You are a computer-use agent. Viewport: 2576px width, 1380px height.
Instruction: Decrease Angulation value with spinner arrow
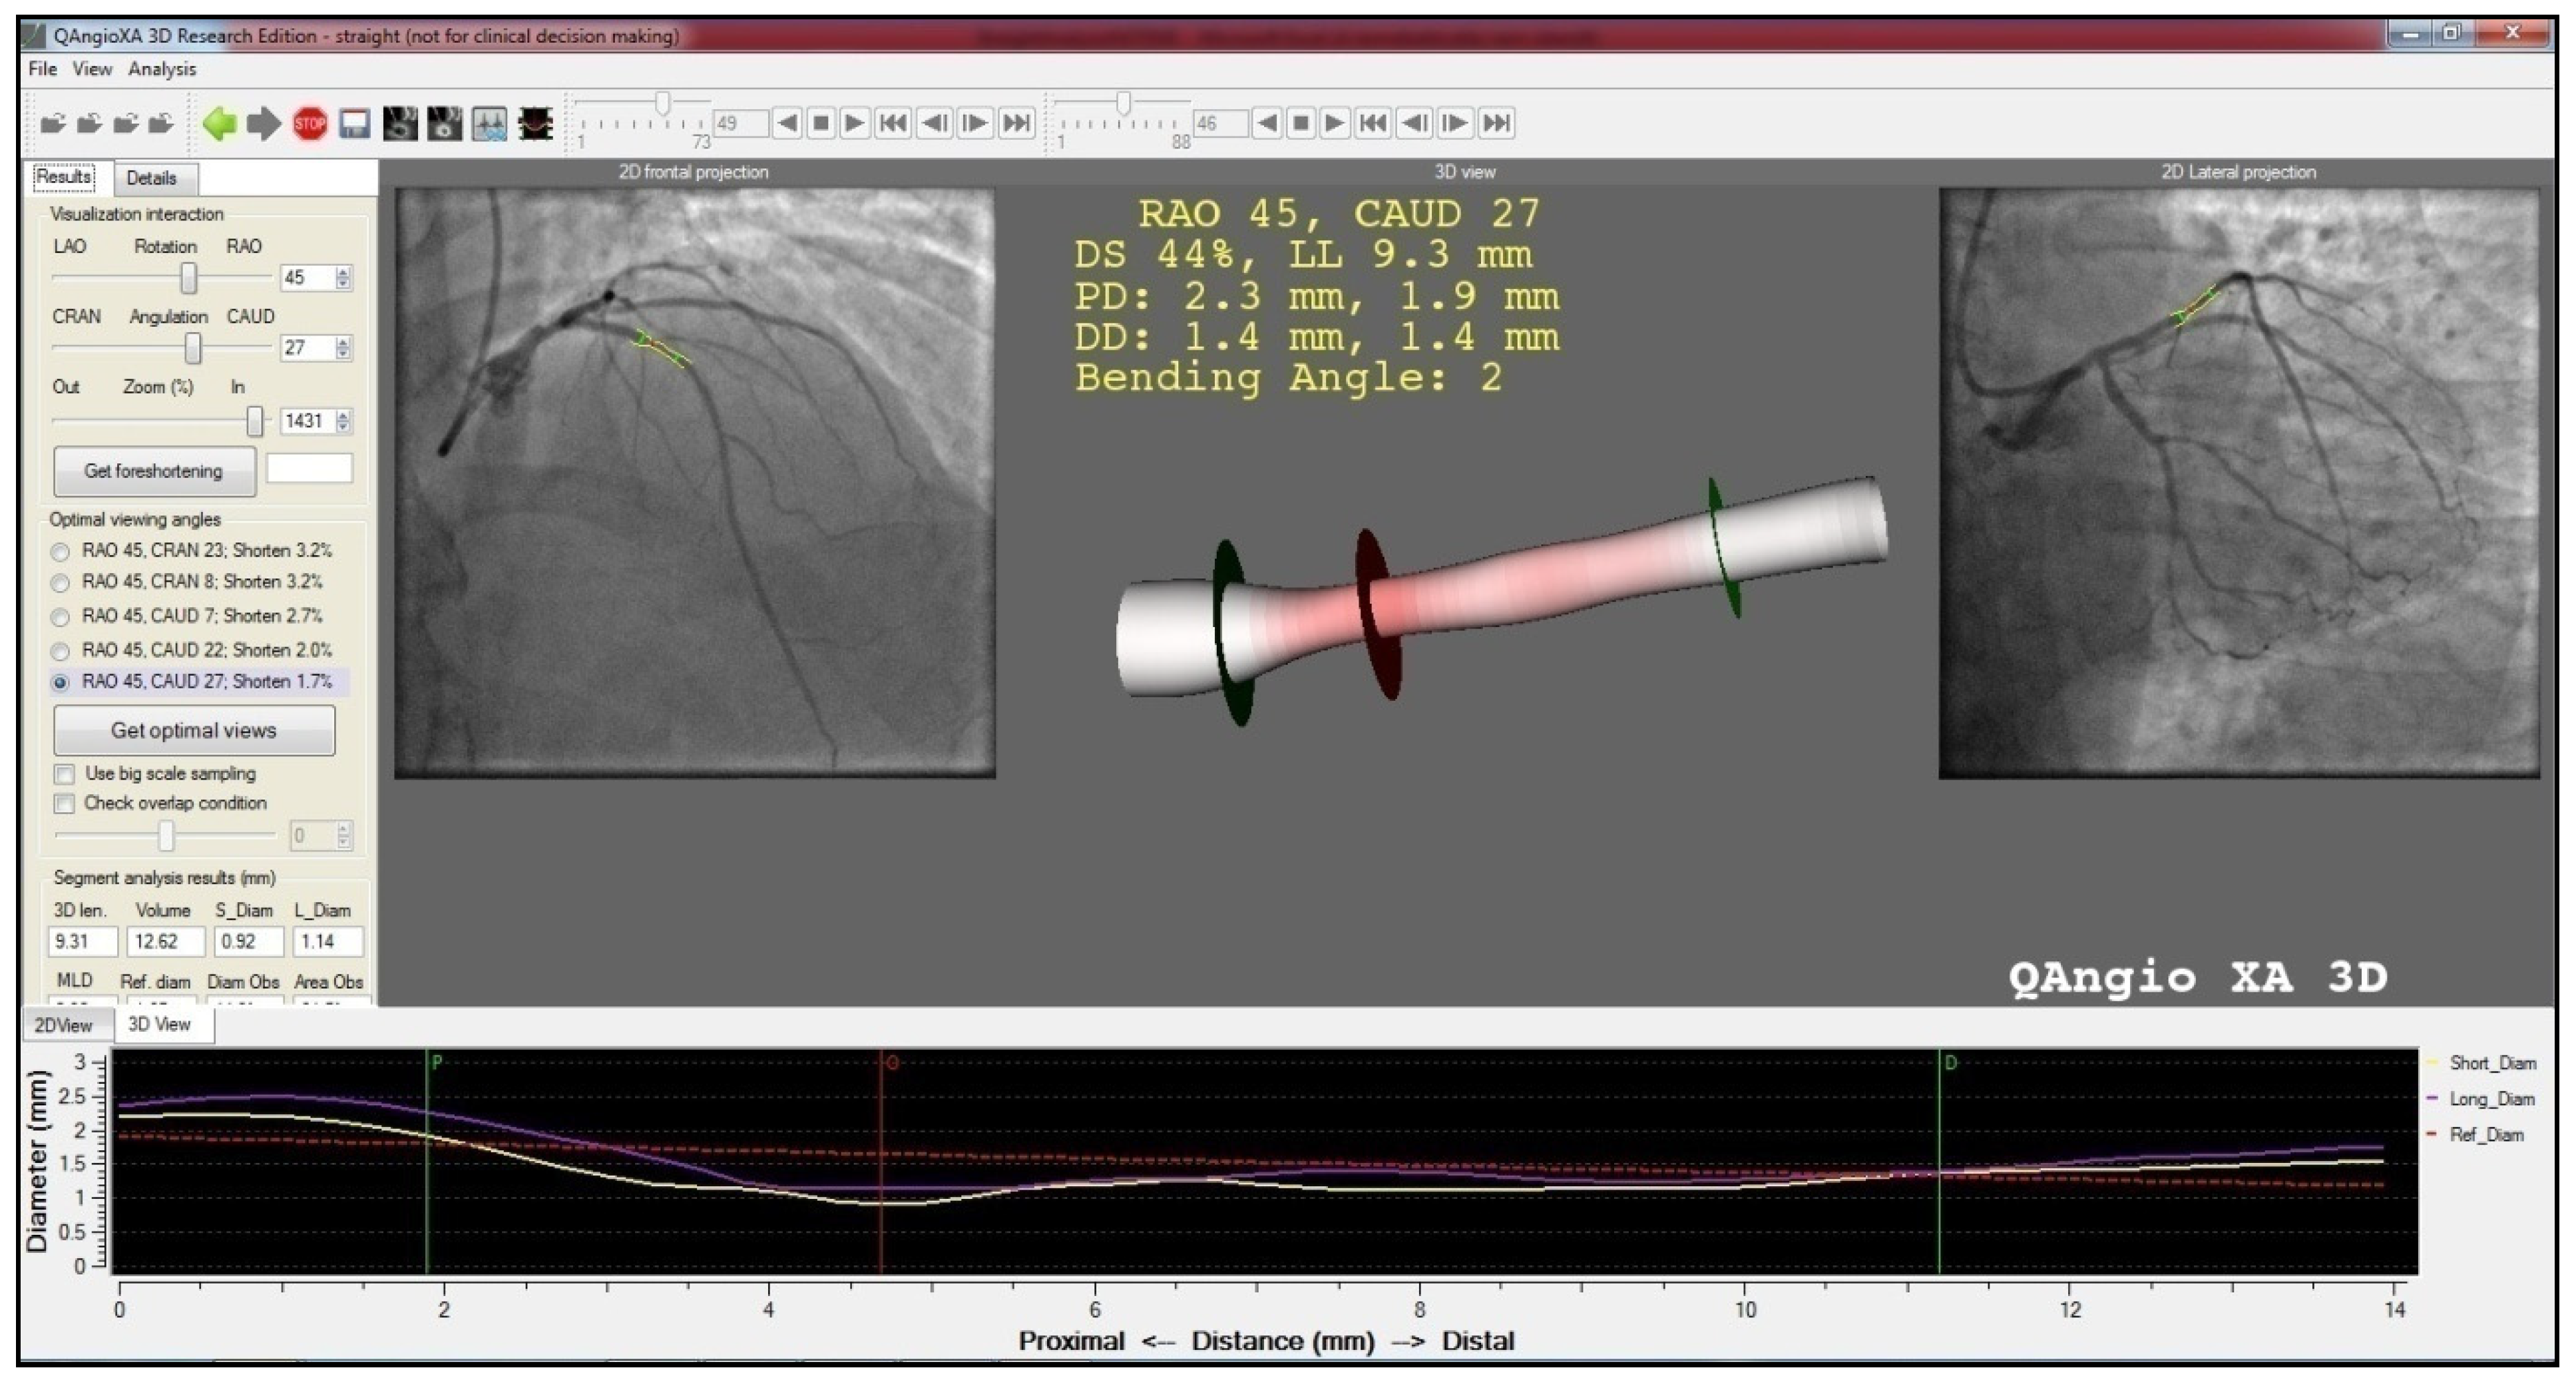(x=344, y=354)
